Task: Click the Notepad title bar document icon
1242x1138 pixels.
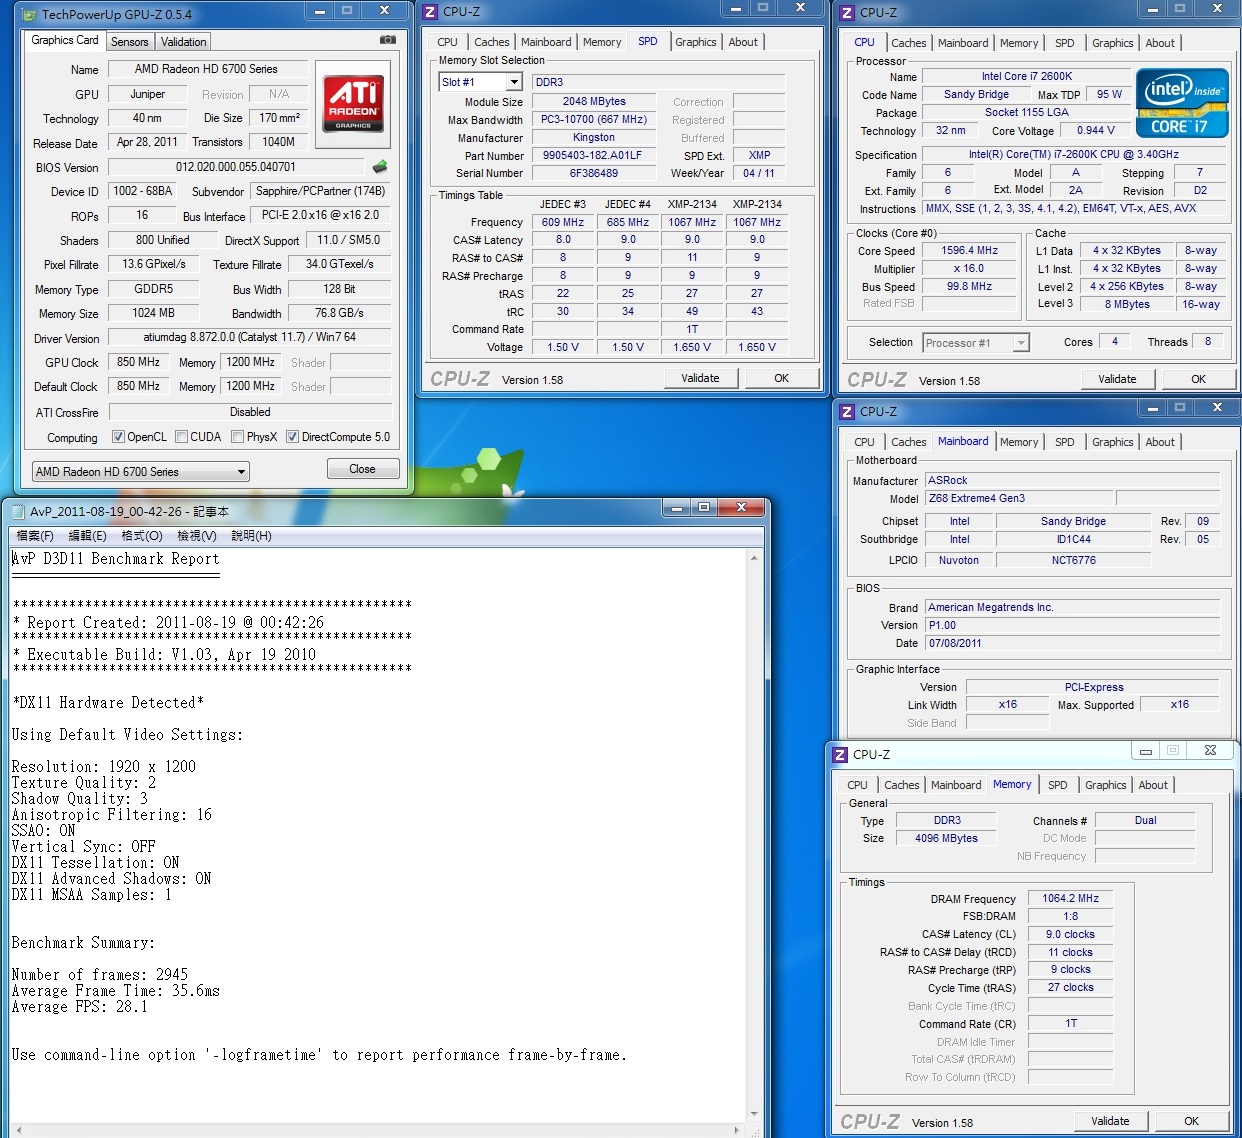Action: click(17, 511)
